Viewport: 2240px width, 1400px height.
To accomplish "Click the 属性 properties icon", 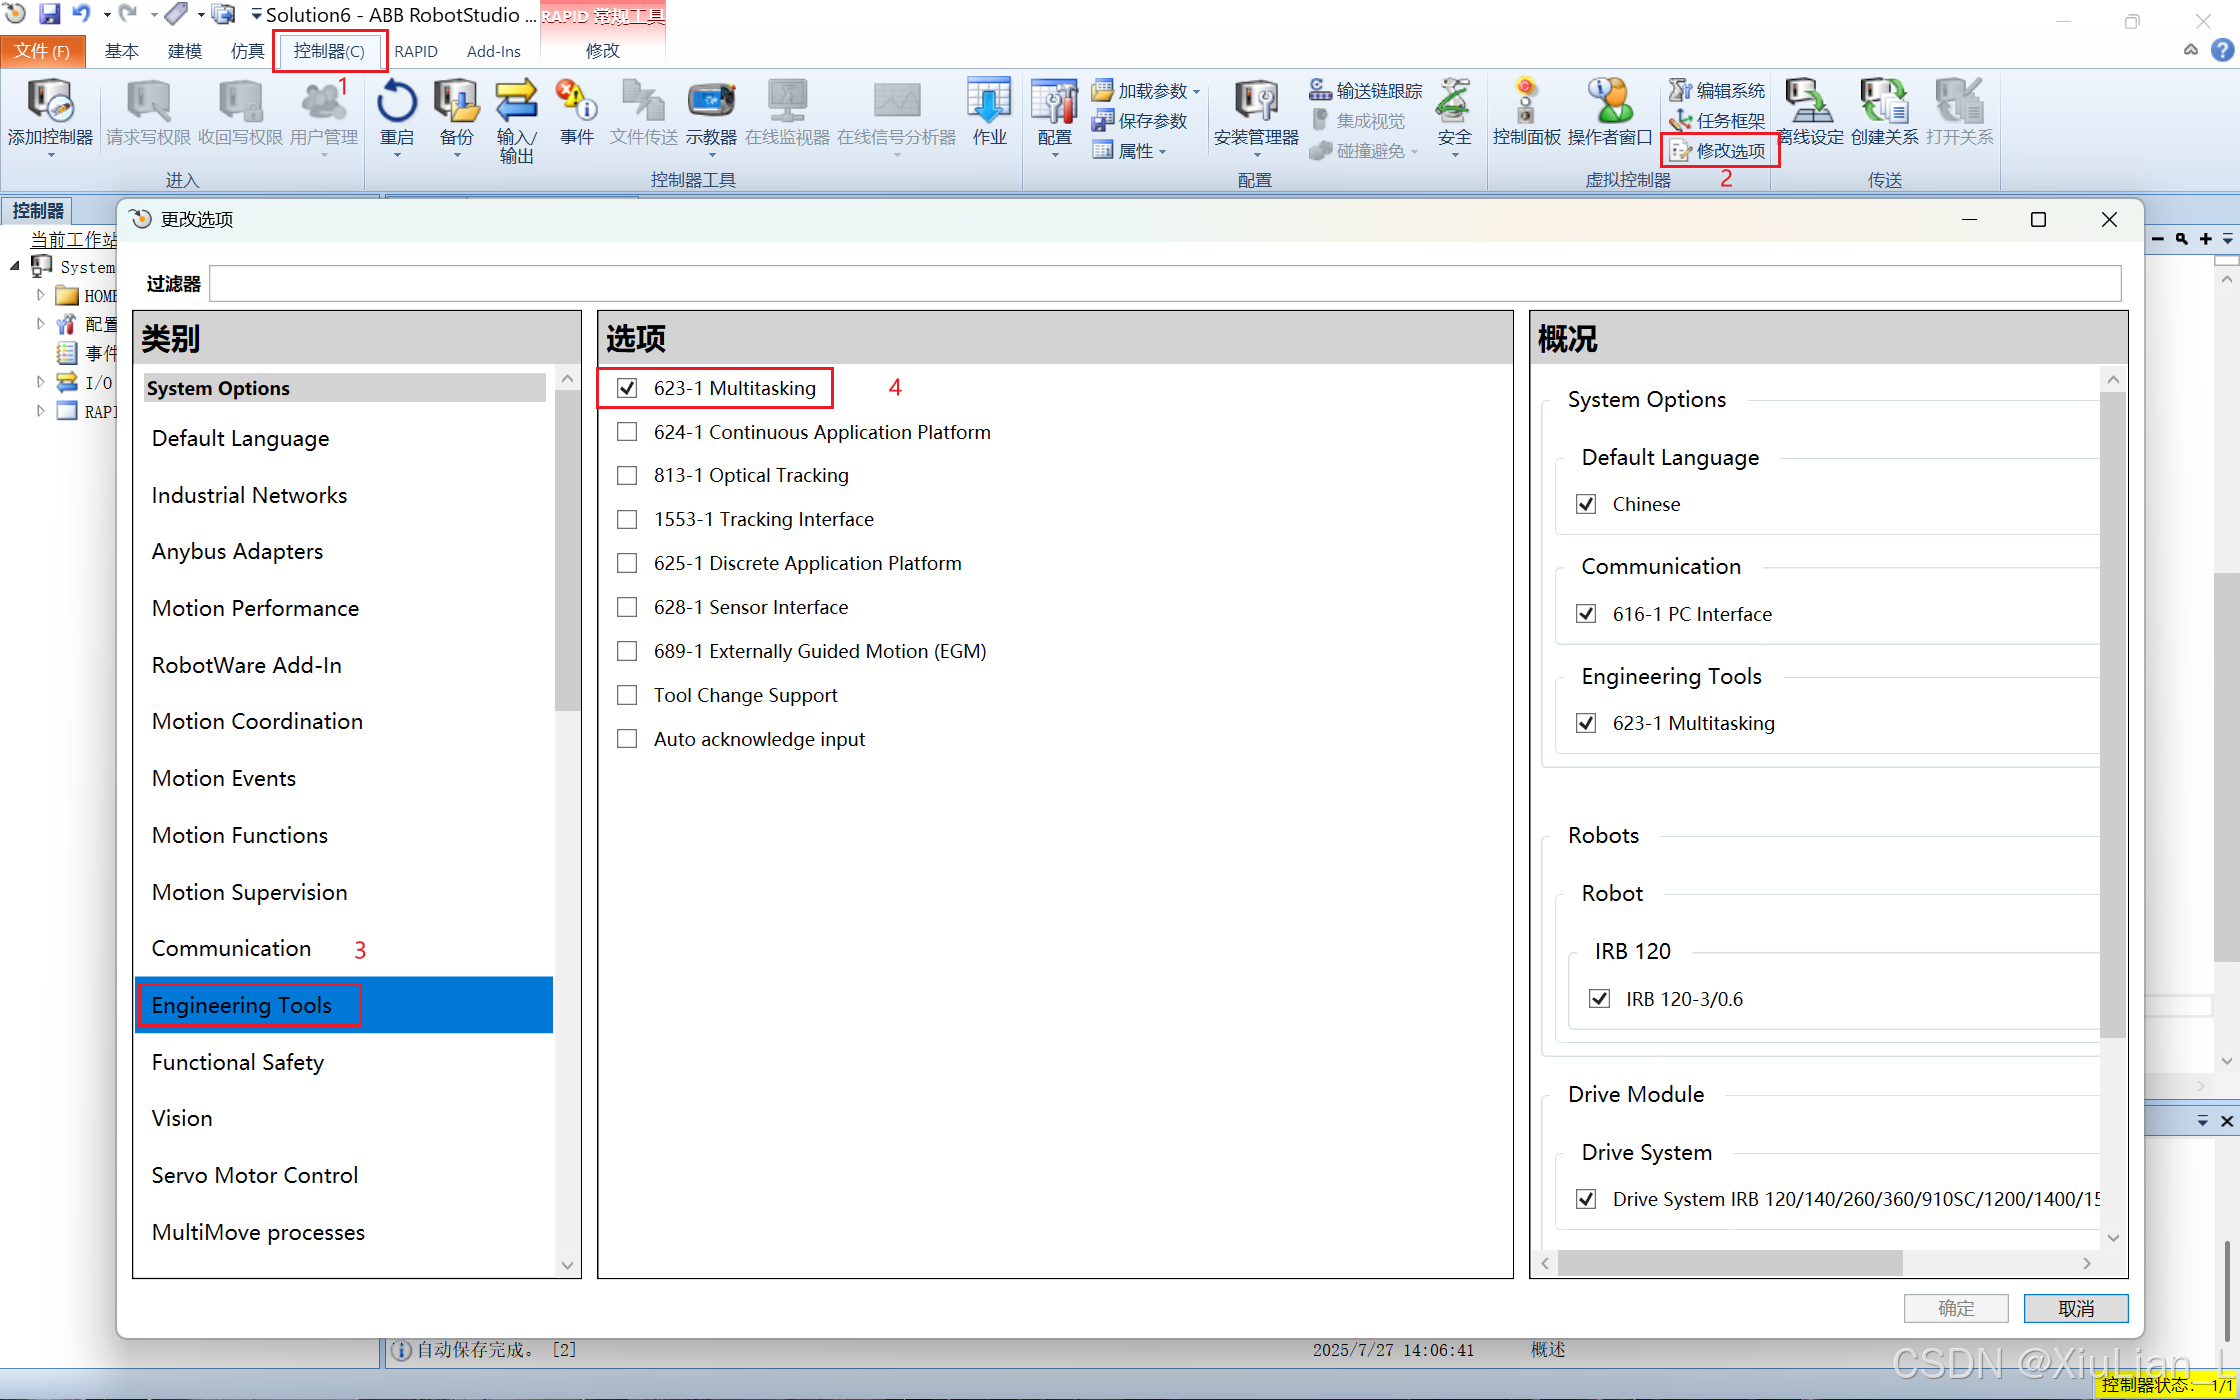I will [x=1101, y=151].
